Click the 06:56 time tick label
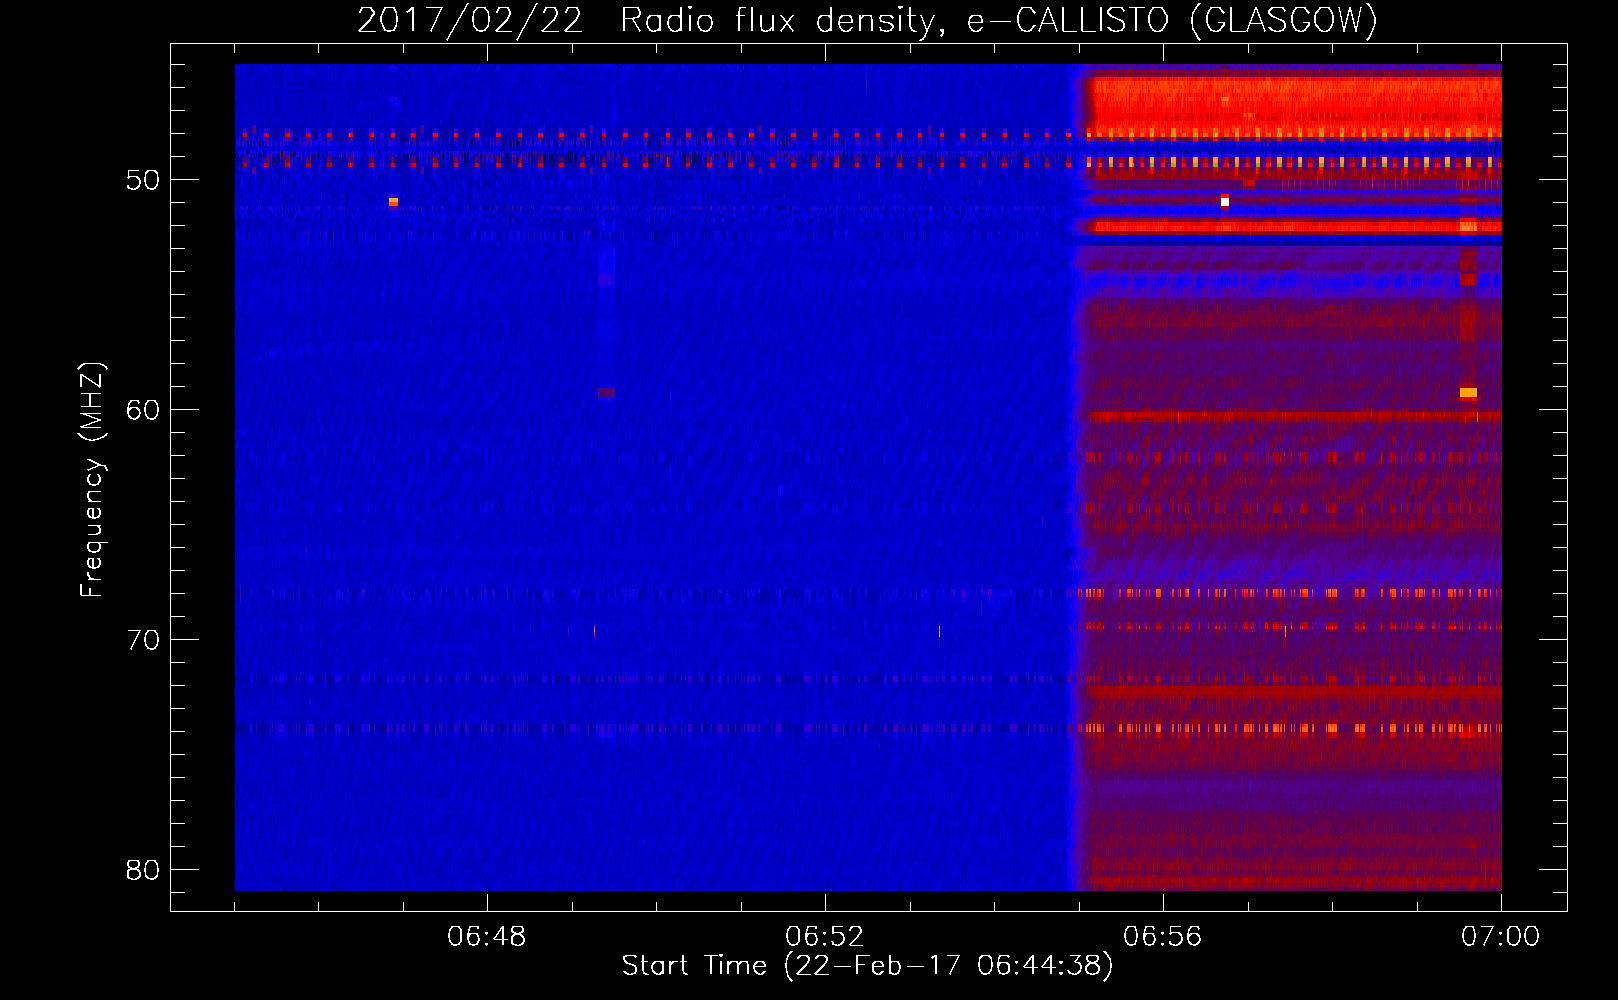Screen dimensions: 1618x1000 pyautogui.click(x=1163, y=937)
